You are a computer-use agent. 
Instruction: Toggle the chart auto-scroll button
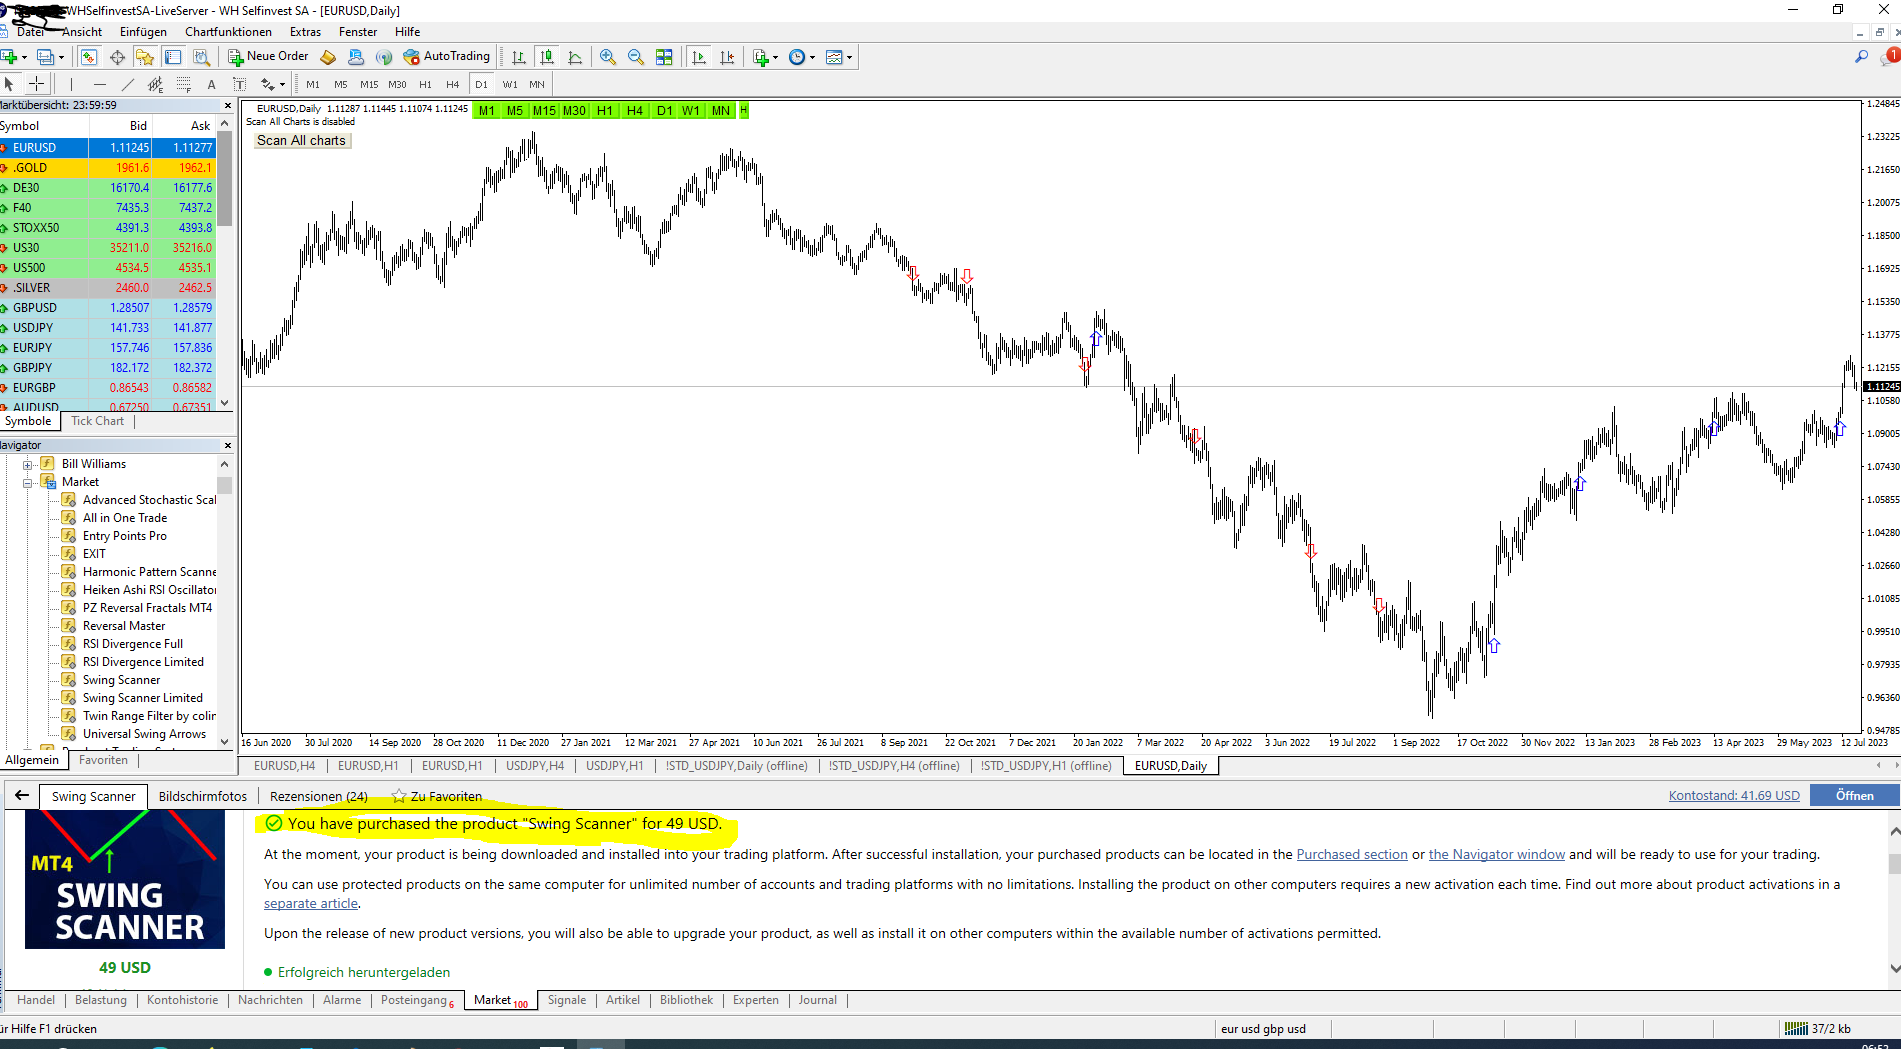point(699,57)
